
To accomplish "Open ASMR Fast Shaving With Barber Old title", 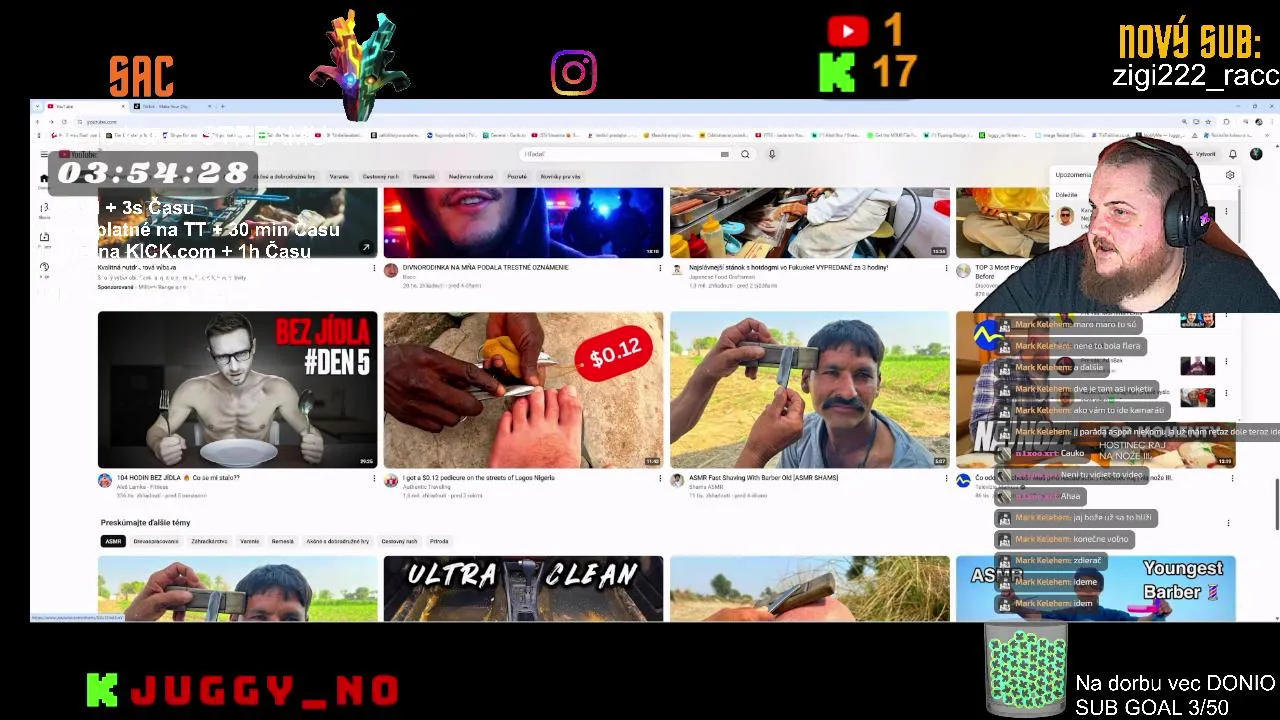I will tap(763, 478).
